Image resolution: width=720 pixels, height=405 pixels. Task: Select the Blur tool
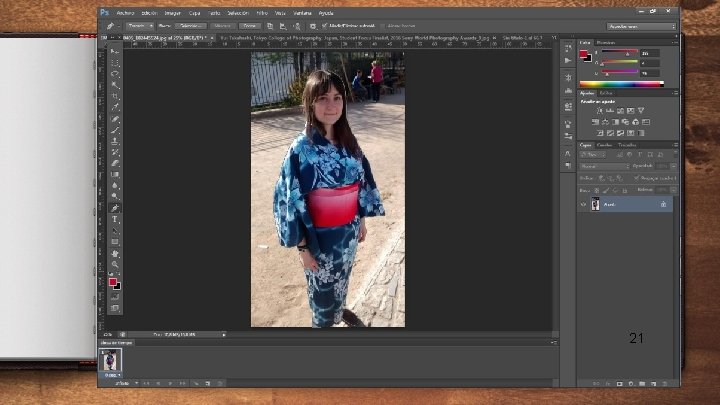pos(115,185)
